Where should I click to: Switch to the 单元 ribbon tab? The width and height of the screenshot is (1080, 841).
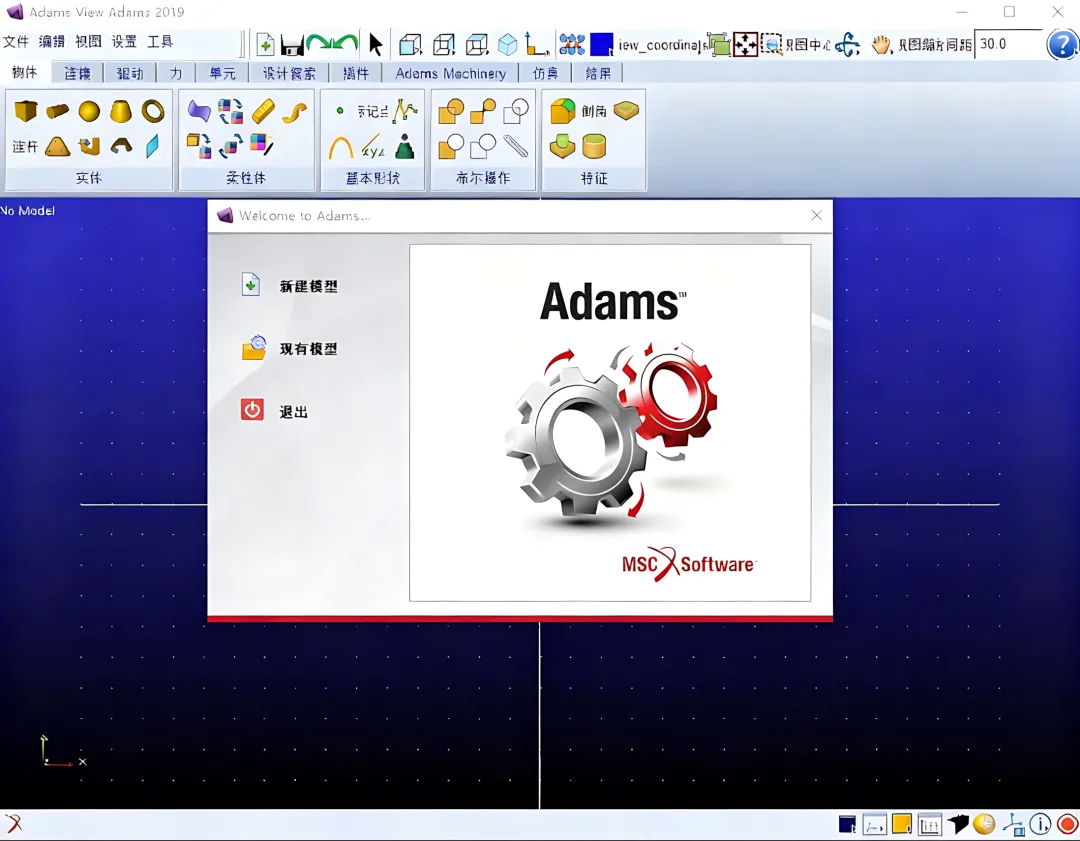tap(222, 73)
